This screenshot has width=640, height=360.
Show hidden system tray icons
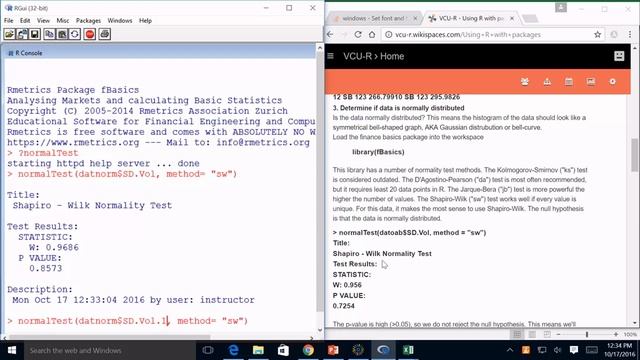(510, 350)
